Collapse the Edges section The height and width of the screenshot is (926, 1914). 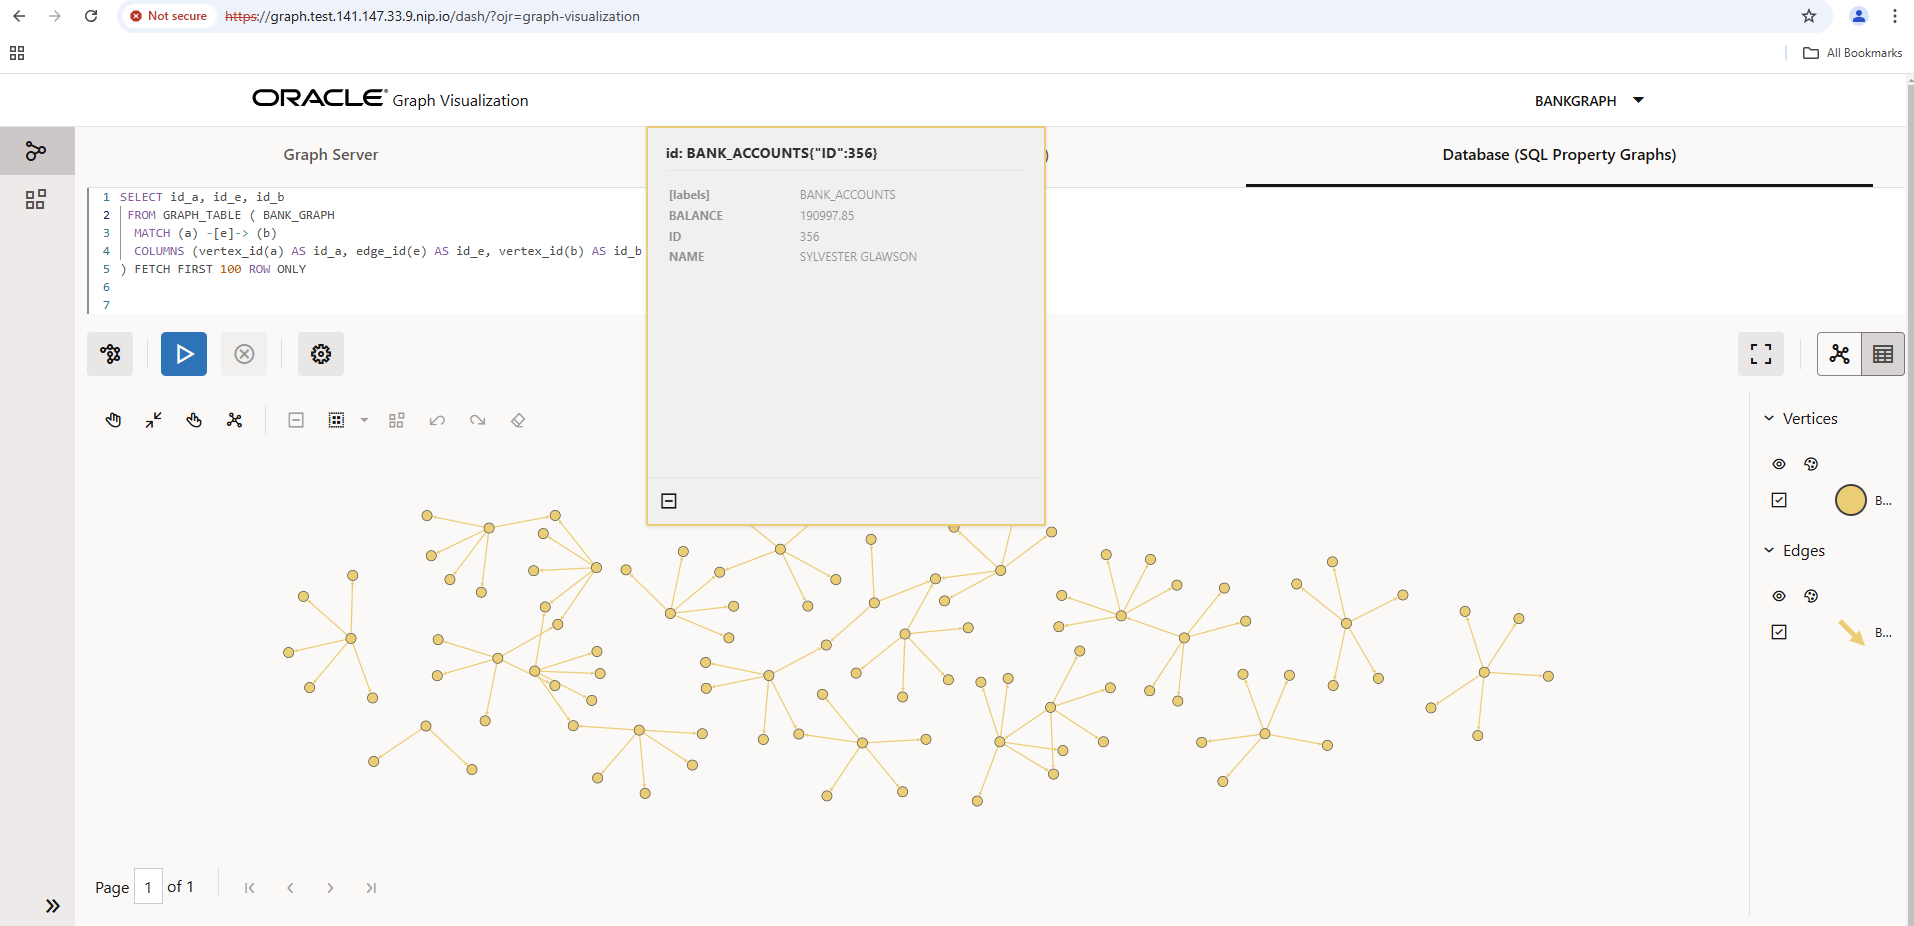1767,550
